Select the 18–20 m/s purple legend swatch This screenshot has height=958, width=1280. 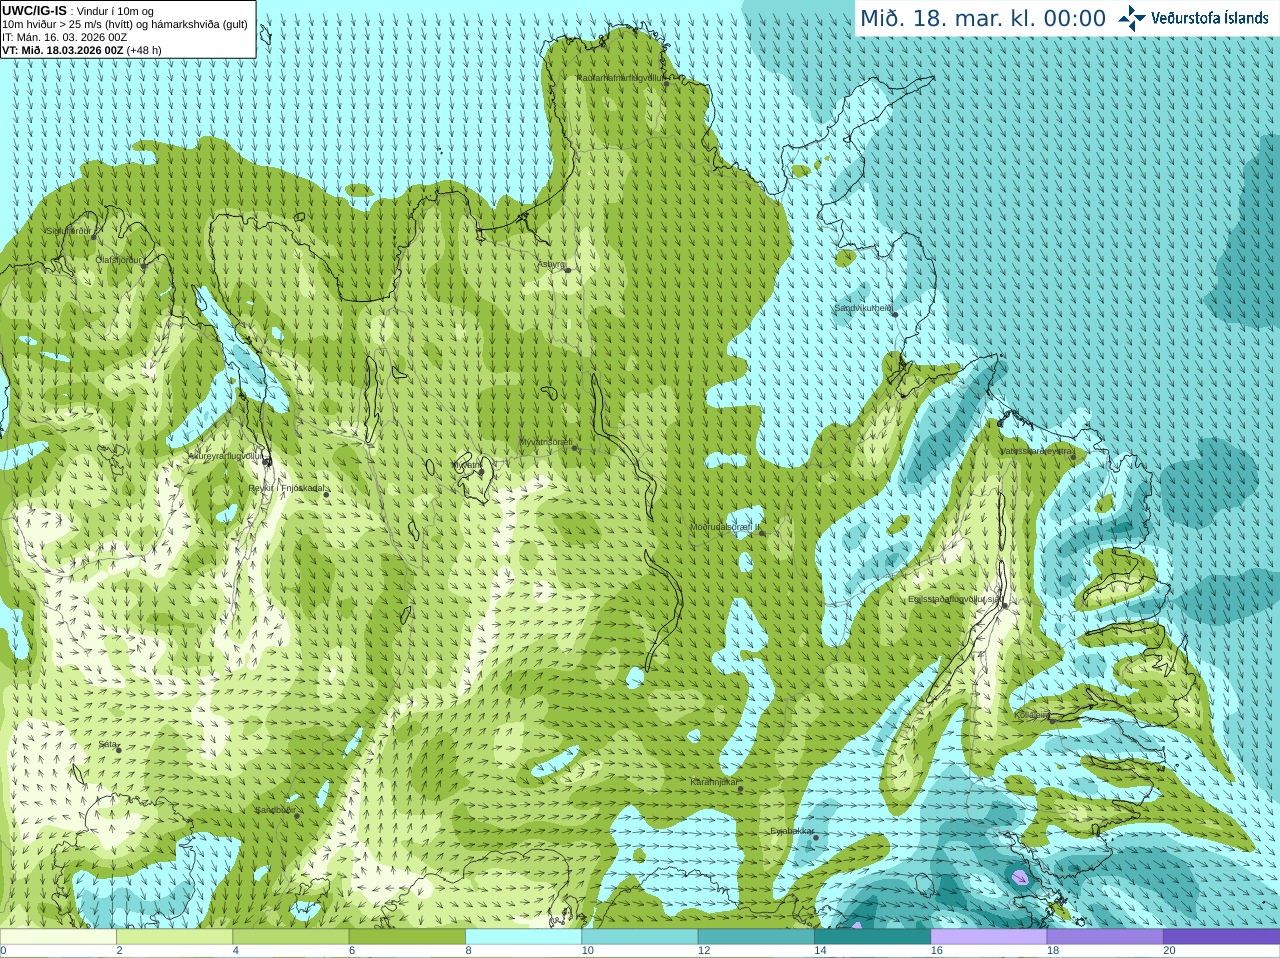(1105, 937)
